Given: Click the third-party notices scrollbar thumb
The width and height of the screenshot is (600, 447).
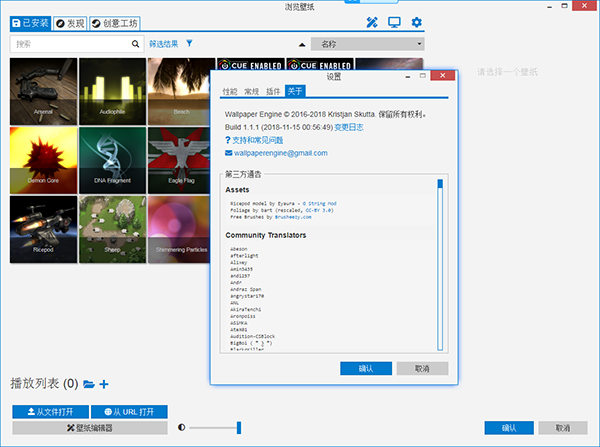Looking at the screenshot, I should pyautogui.click(x=440, y=184).
